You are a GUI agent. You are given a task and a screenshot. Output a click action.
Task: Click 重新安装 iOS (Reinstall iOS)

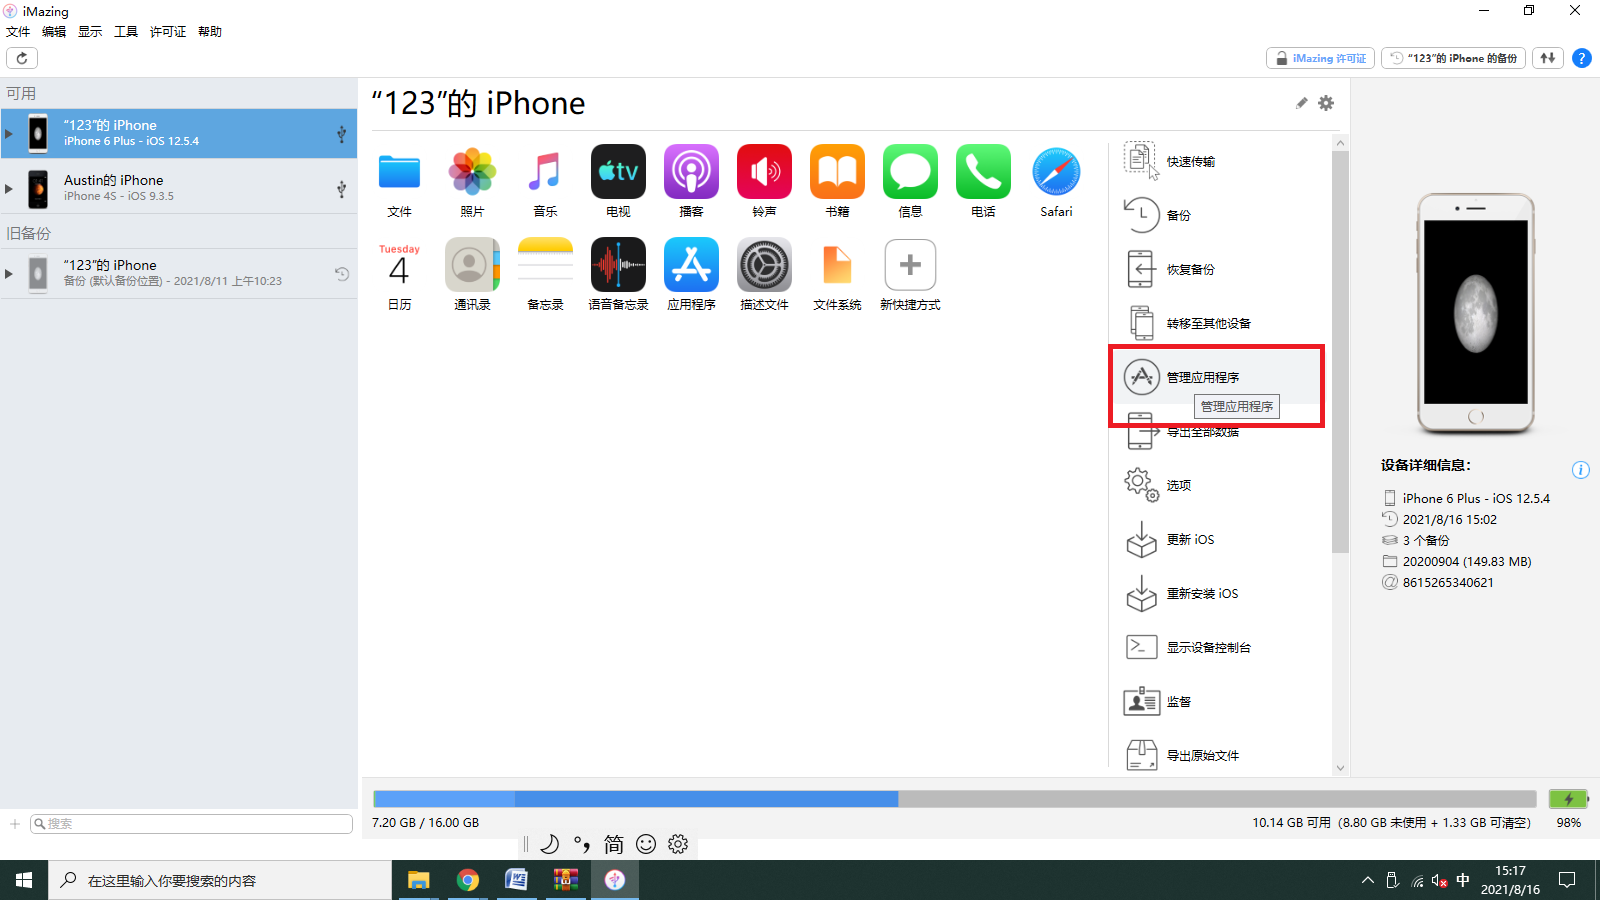tap(1219, 593)
